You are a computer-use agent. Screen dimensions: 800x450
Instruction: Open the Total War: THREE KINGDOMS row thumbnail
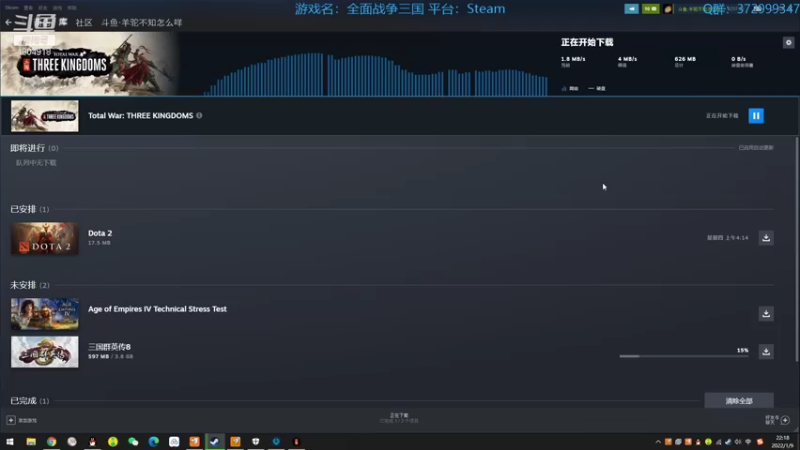[45, 116]
